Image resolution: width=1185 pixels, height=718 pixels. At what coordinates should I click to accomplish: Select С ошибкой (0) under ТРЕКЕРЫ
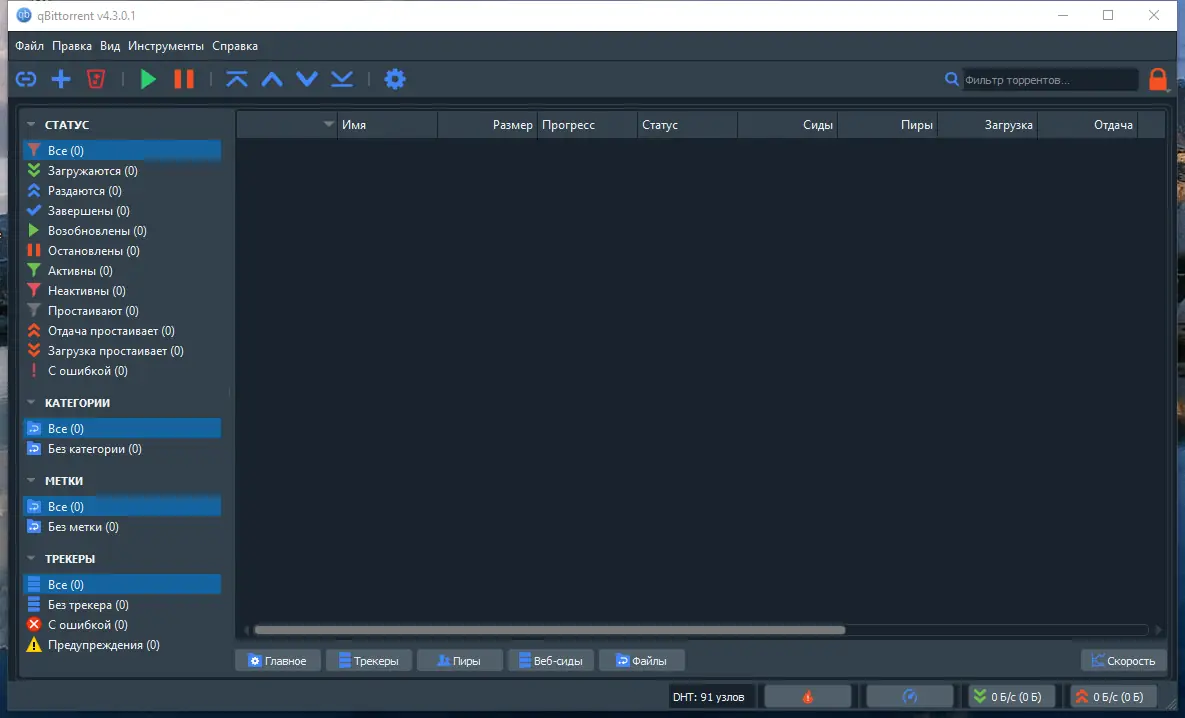122,625
